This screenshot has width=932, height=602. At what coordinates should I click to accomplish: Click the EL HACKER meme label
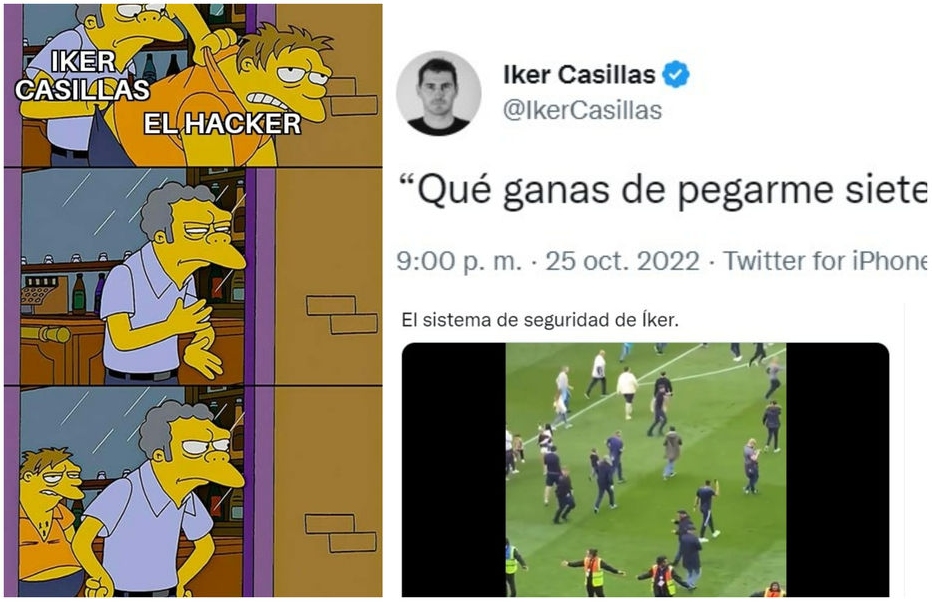coord(222,124)
